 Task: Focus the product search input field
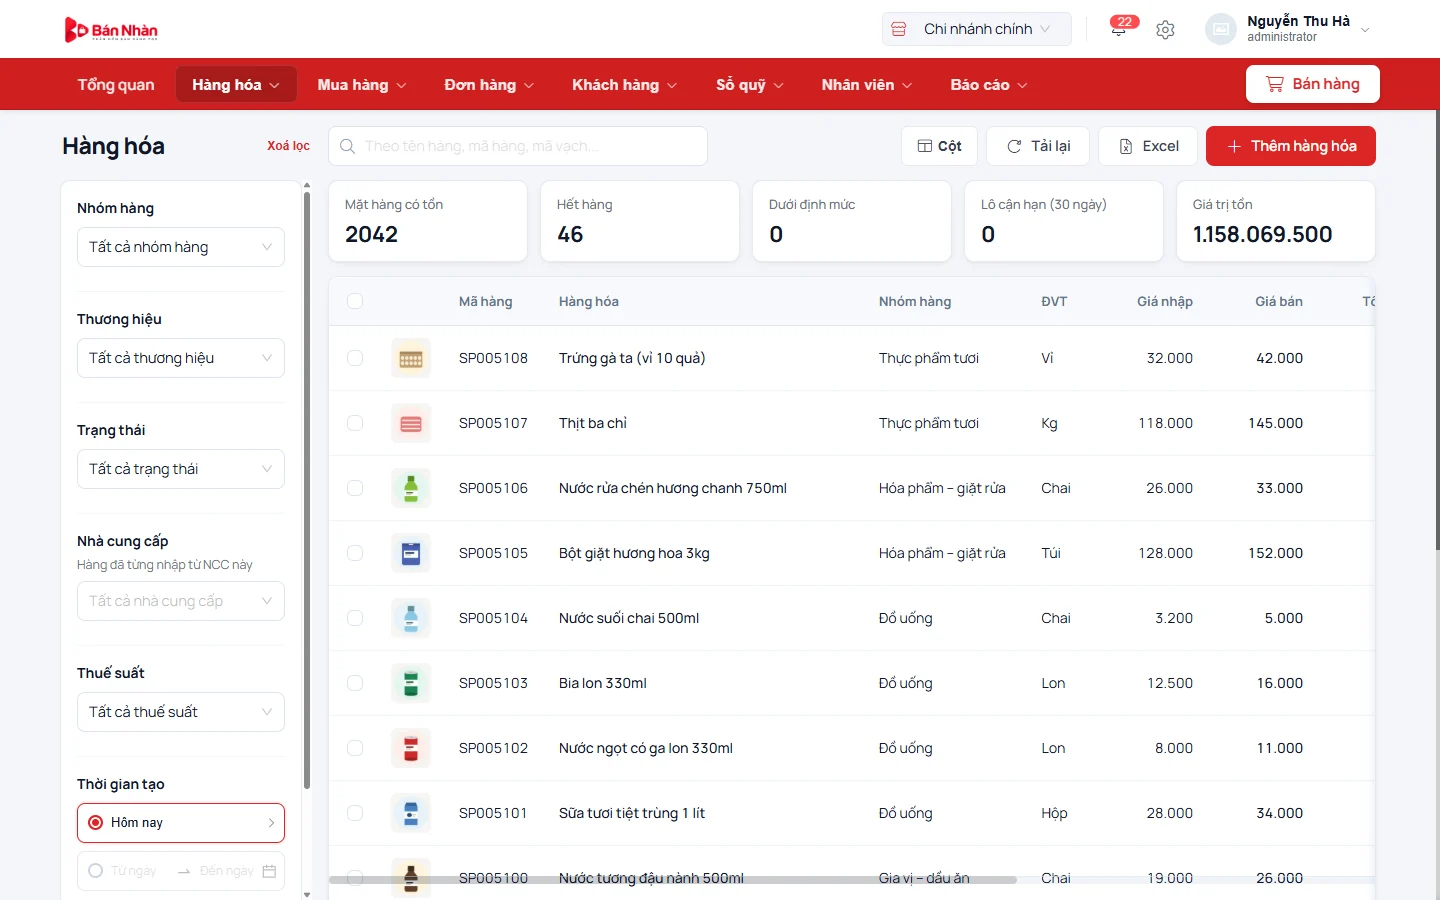(518, 146)
